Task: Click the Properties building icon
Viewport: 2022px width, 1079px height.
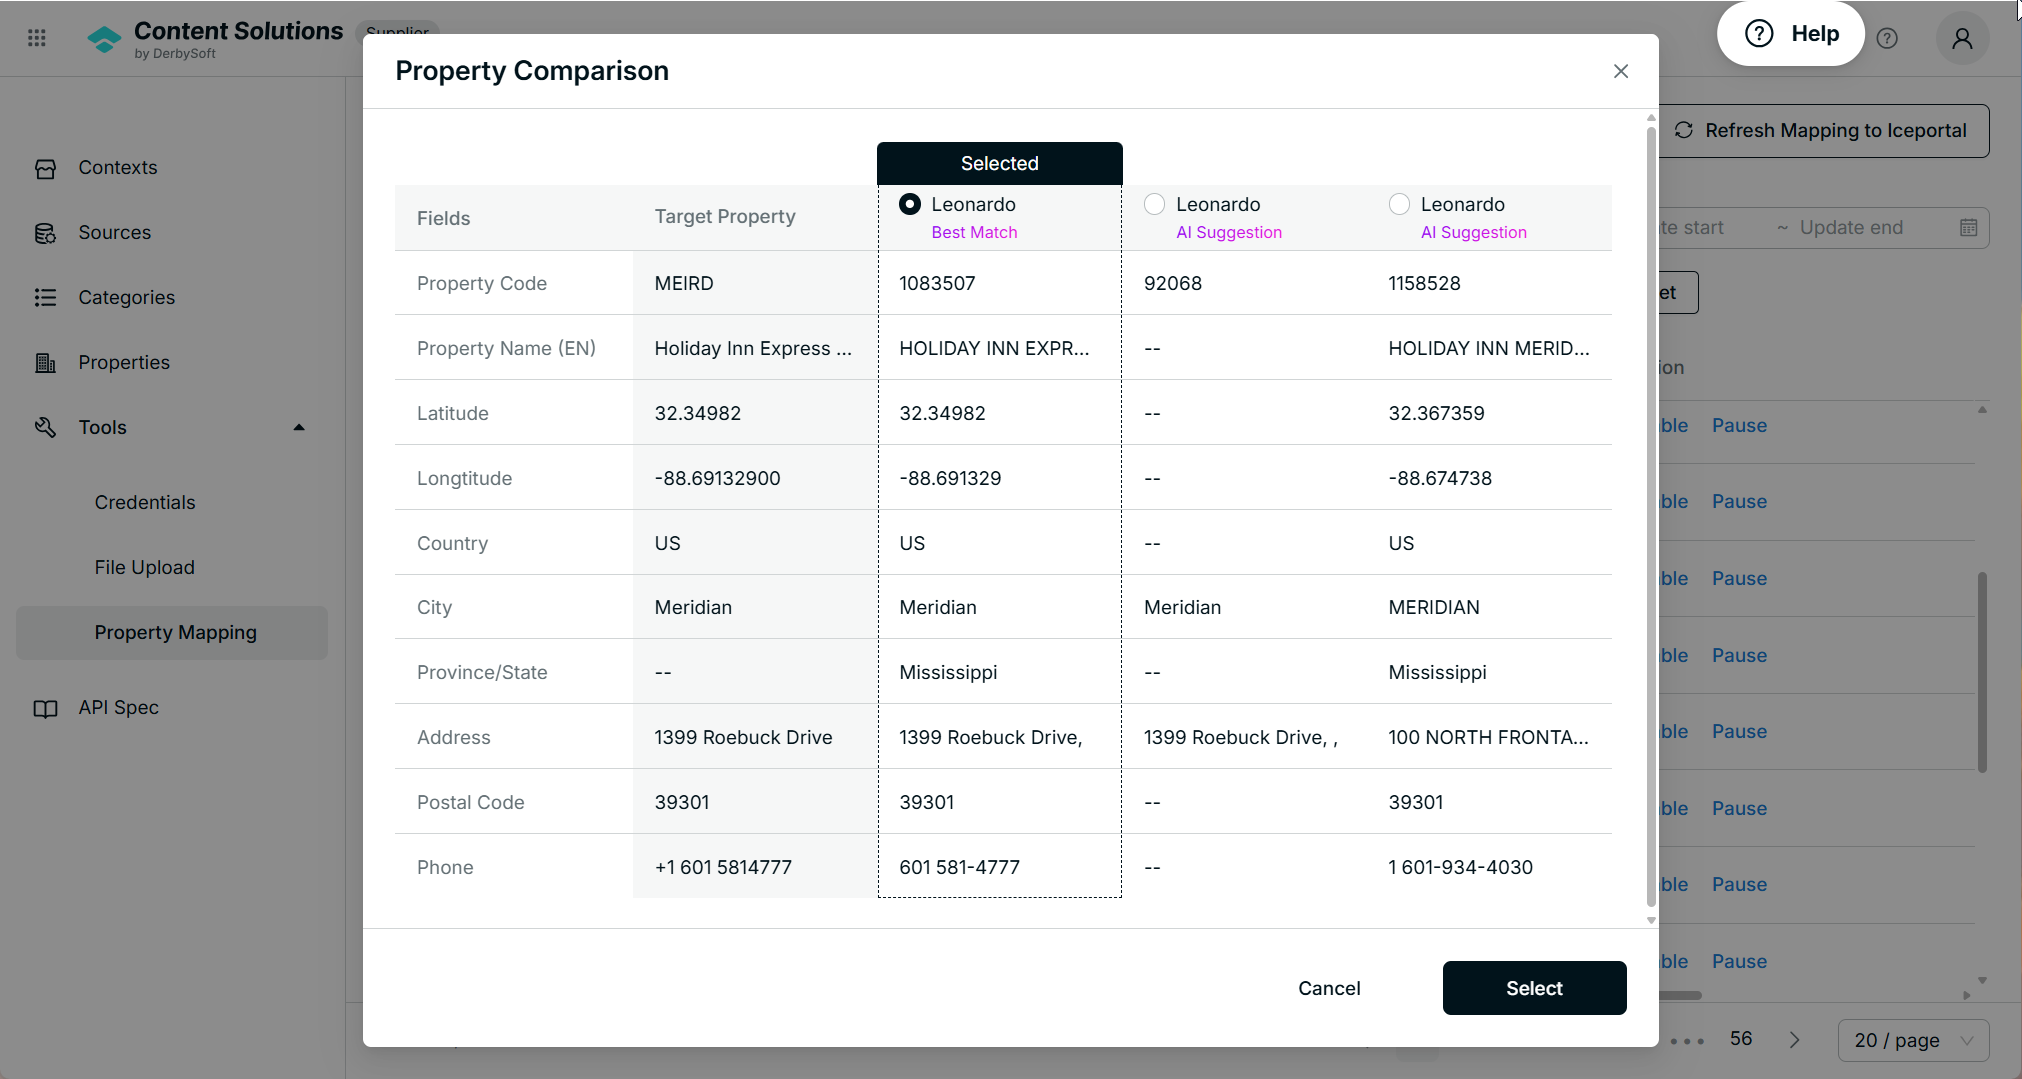Action: [45, 363]
